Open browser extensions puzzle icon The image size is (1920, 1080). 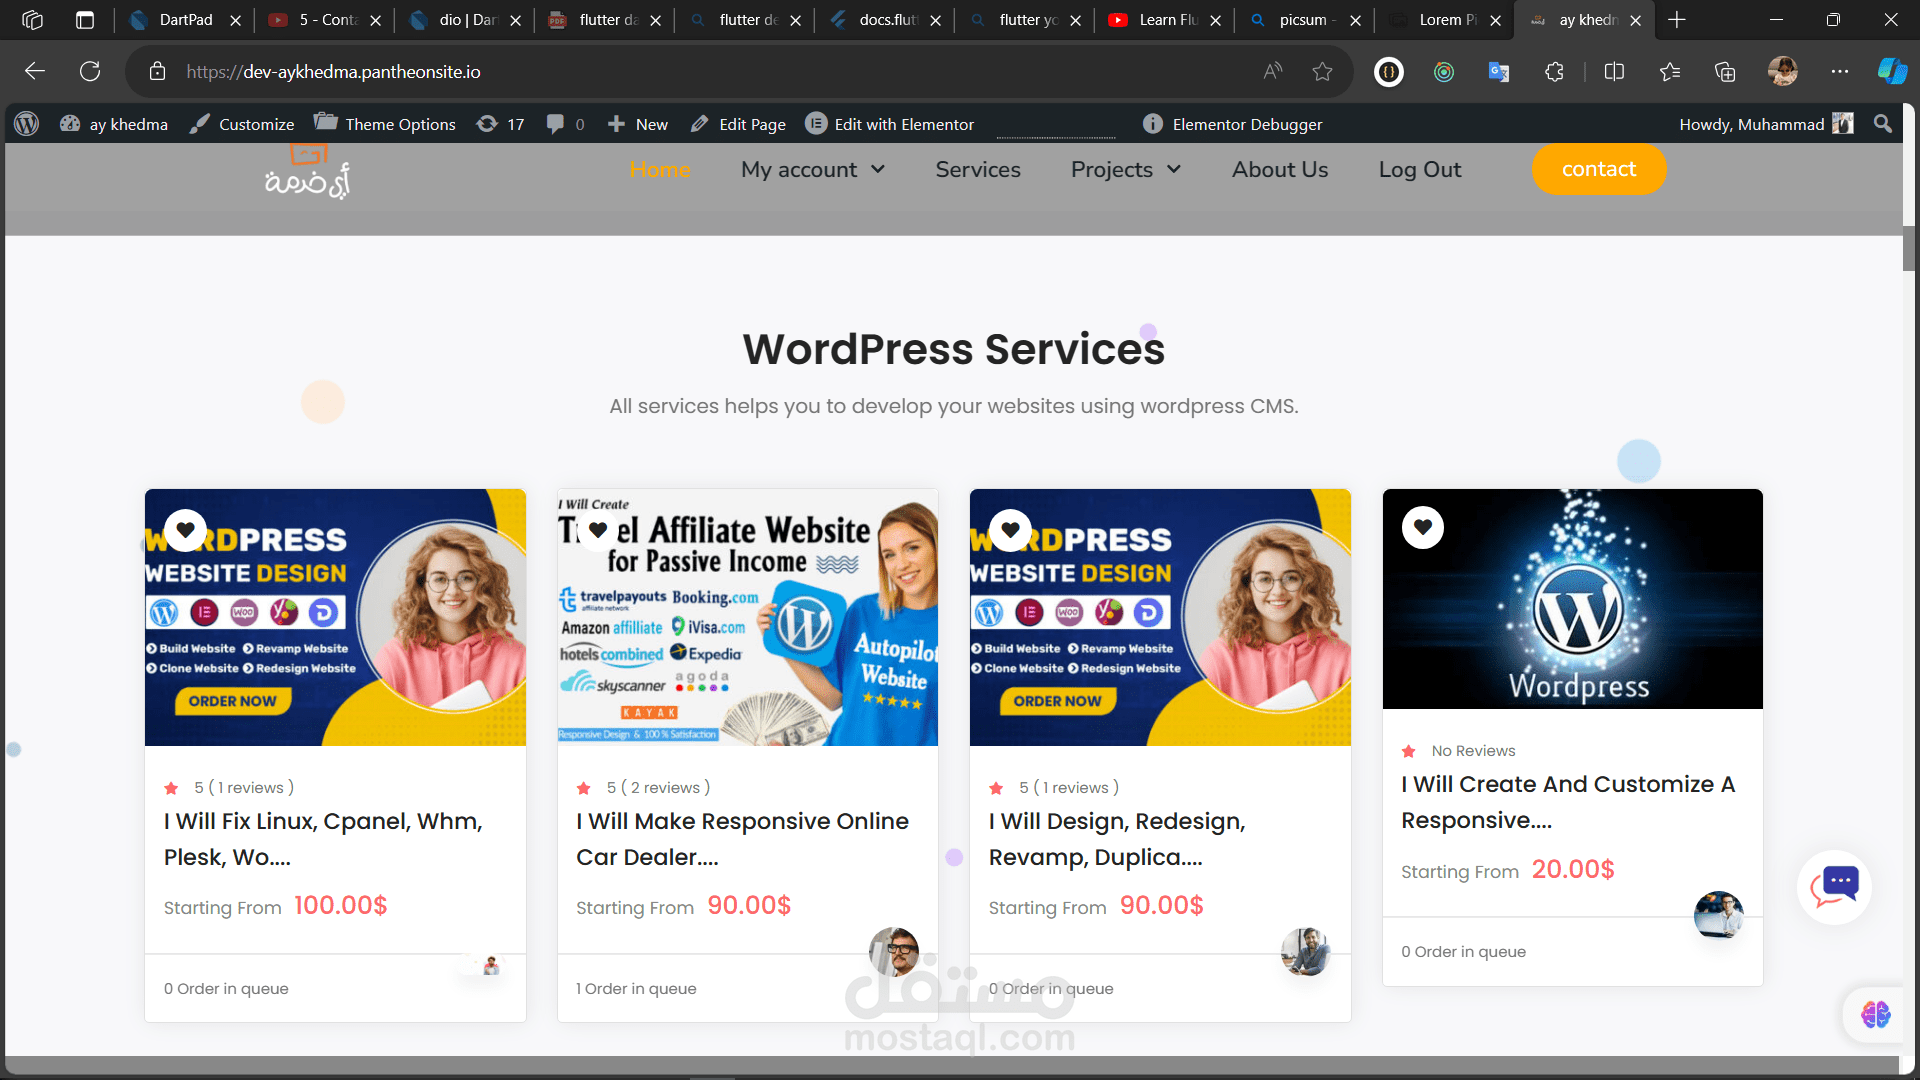pos(1554,71)
